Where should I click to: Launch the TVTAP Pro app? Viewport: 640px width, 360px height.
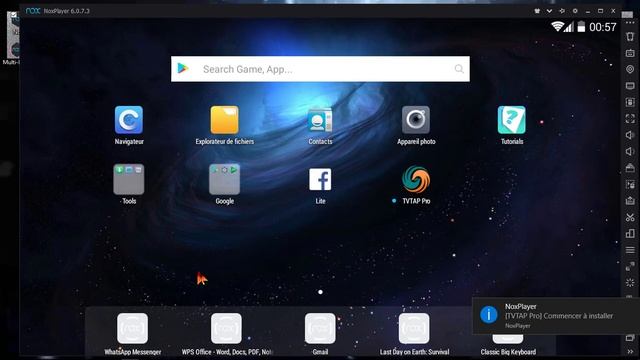point(416,179)
